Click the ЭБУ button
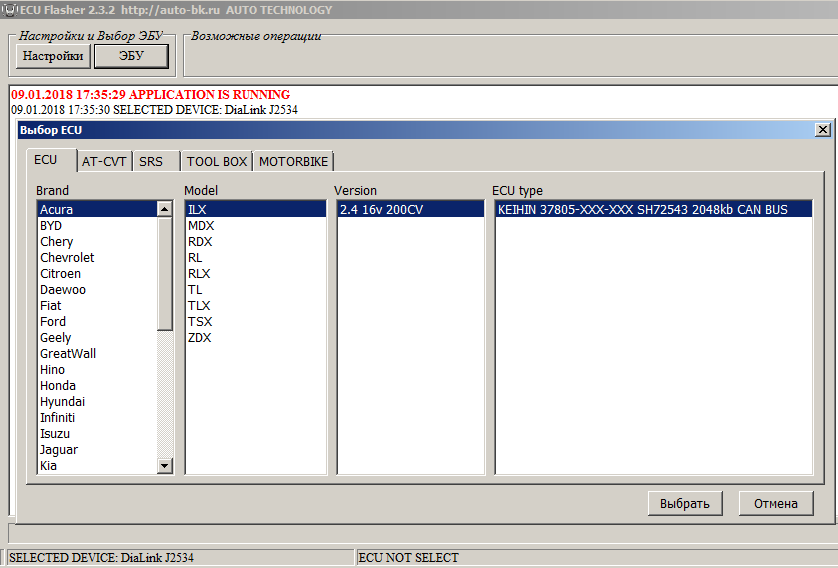Screen dimensions: 838x568 coord(131,56)
